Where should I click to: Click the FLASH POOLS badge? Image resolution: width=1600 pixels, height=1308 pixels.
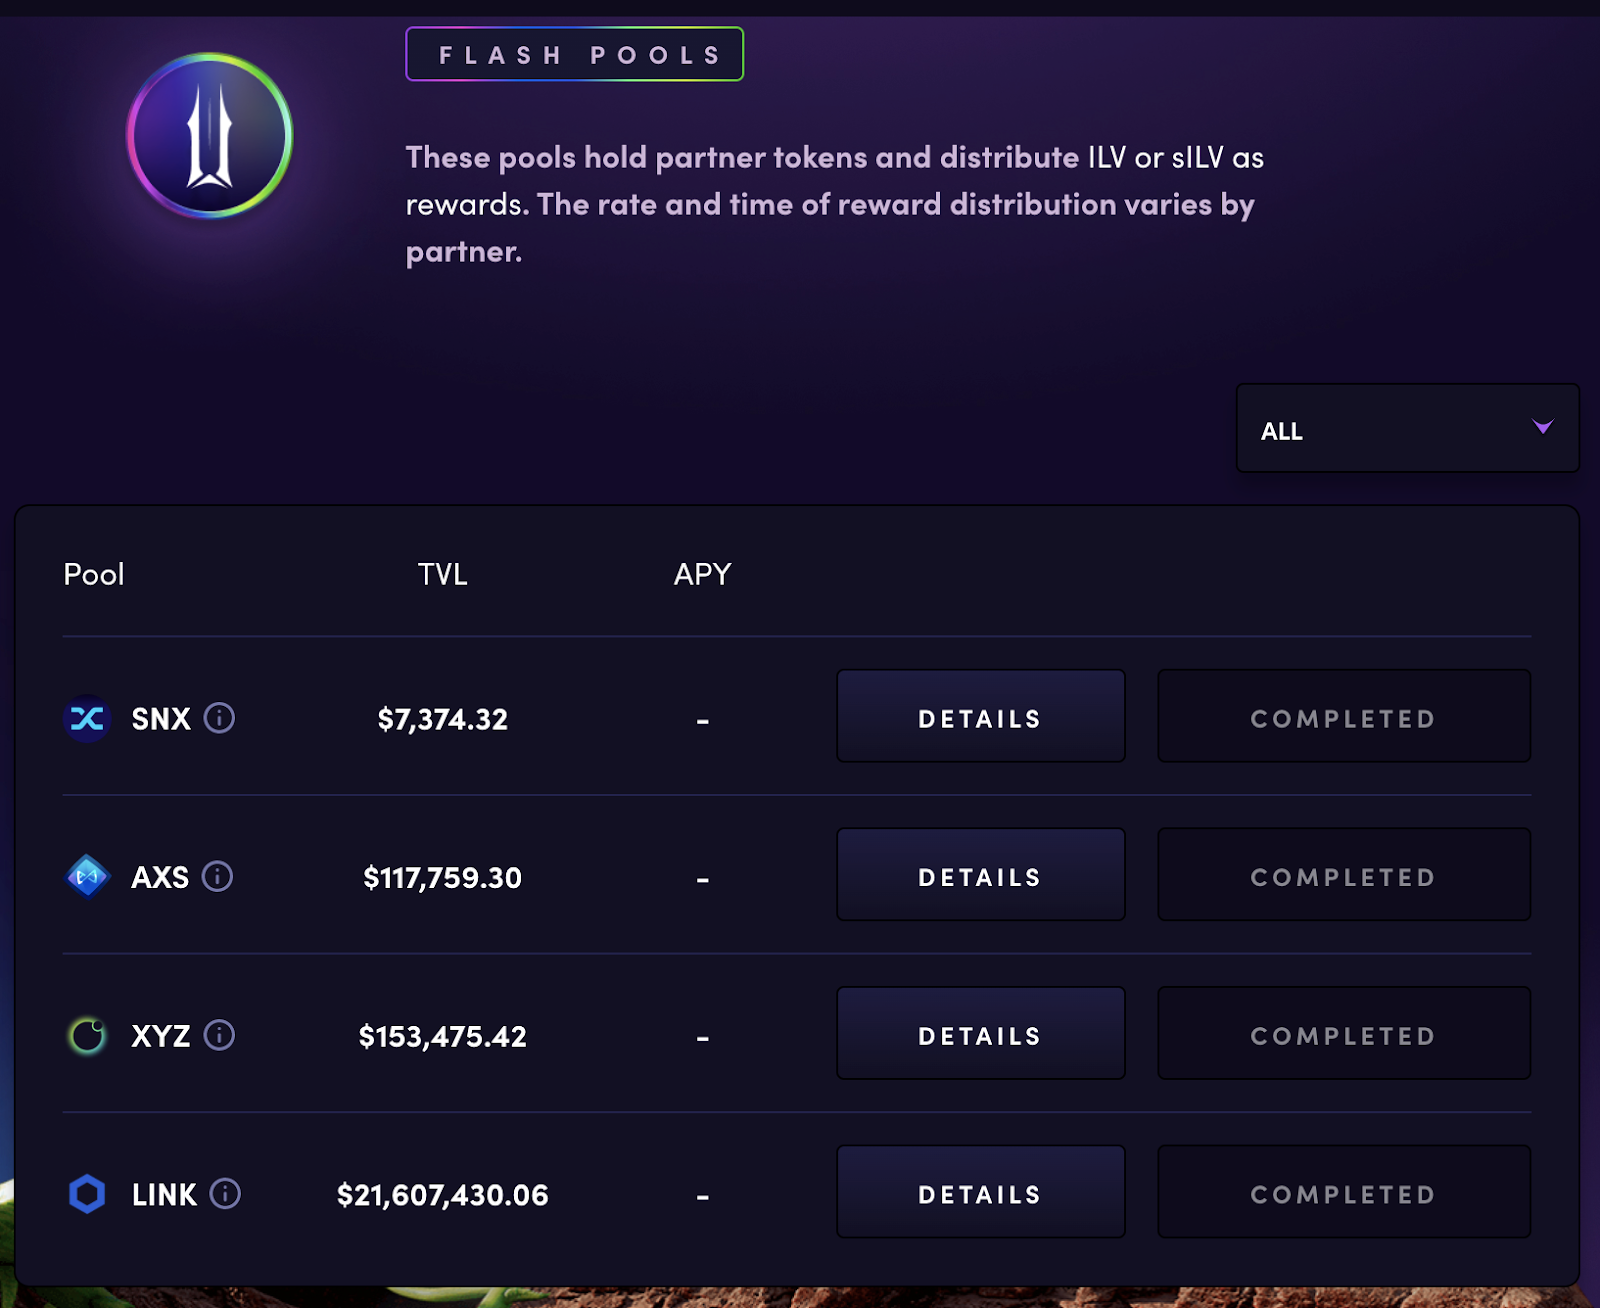click(x=573, y=54)
